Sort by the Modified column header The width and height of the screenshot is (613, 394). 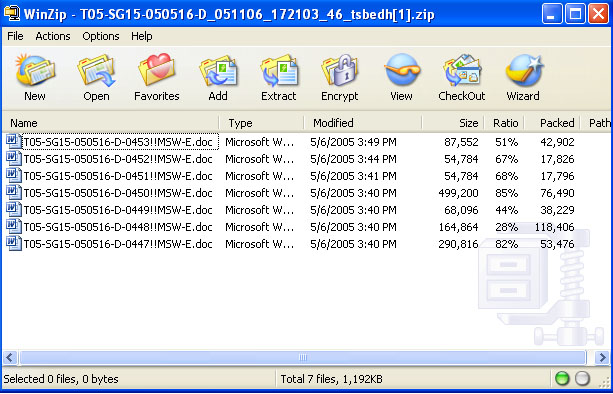click(x=363, y=123)
